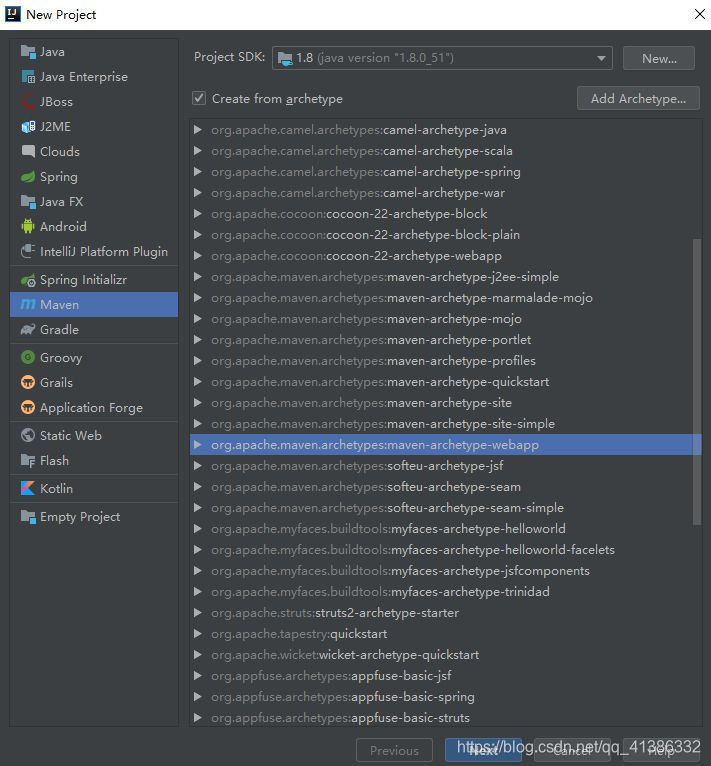Select softeu-archetype-seam-simple row
This screenshot has height=766, width=711.
[445, 508]
